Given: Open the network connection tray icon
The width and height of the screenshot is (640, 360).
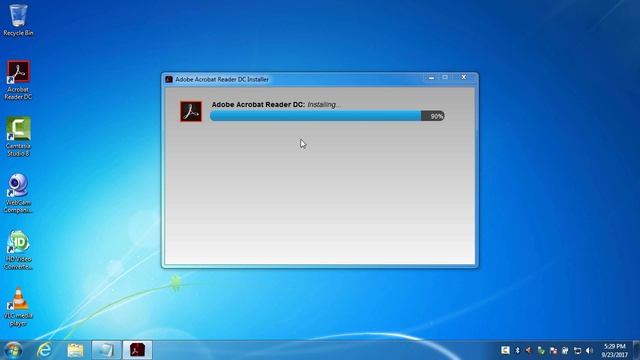Looking at the screenshot, I should 577,350.
